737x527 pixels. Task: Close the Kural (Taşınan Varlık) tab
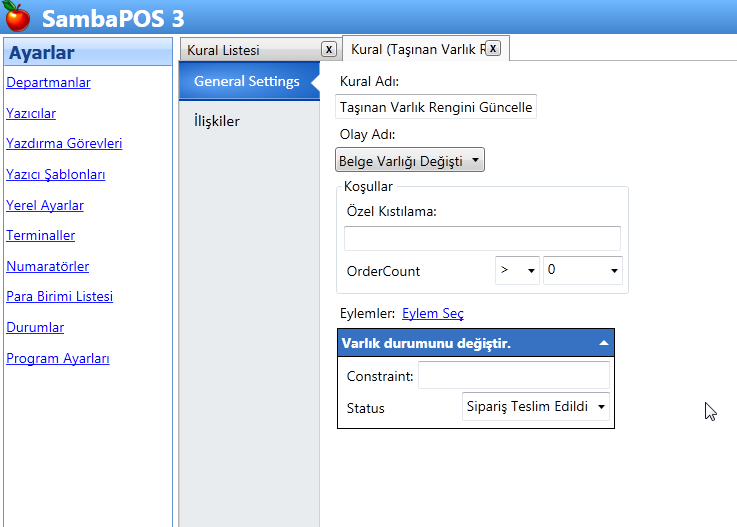click(x=492, y=47)
